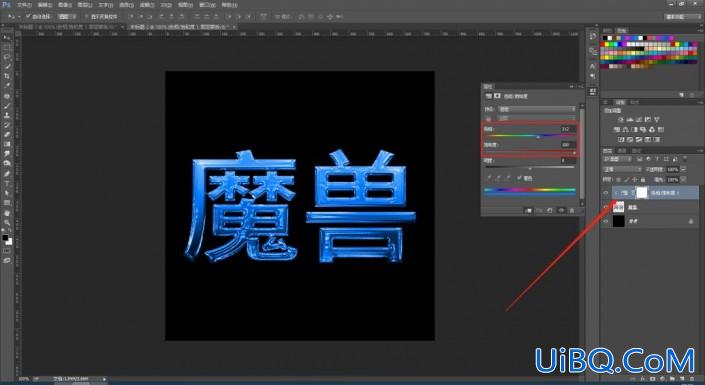Toggle the Colorize (着色) checkbox

(519, 179)
